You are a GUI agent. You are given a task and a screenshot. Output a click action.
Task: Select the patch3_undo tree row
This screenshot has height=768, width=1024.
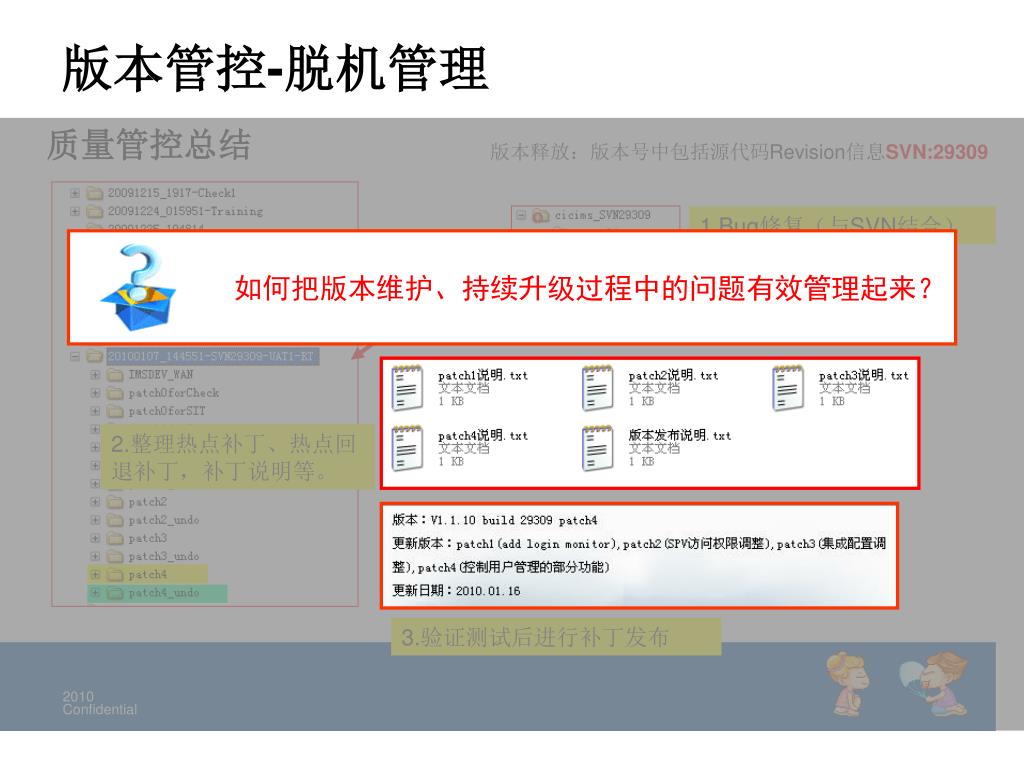point(164,556)
